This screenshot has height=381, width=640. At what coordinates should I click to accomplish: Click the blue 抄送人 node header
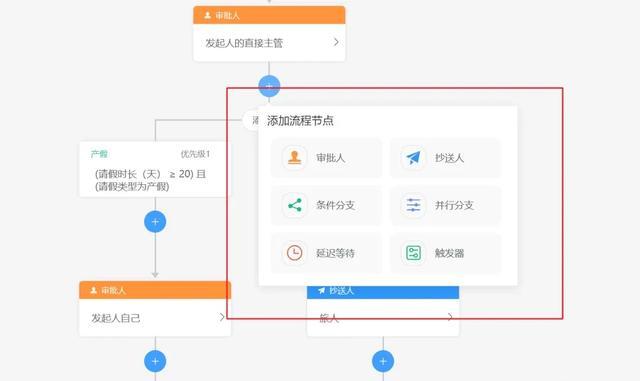click(x=383, y=292)
